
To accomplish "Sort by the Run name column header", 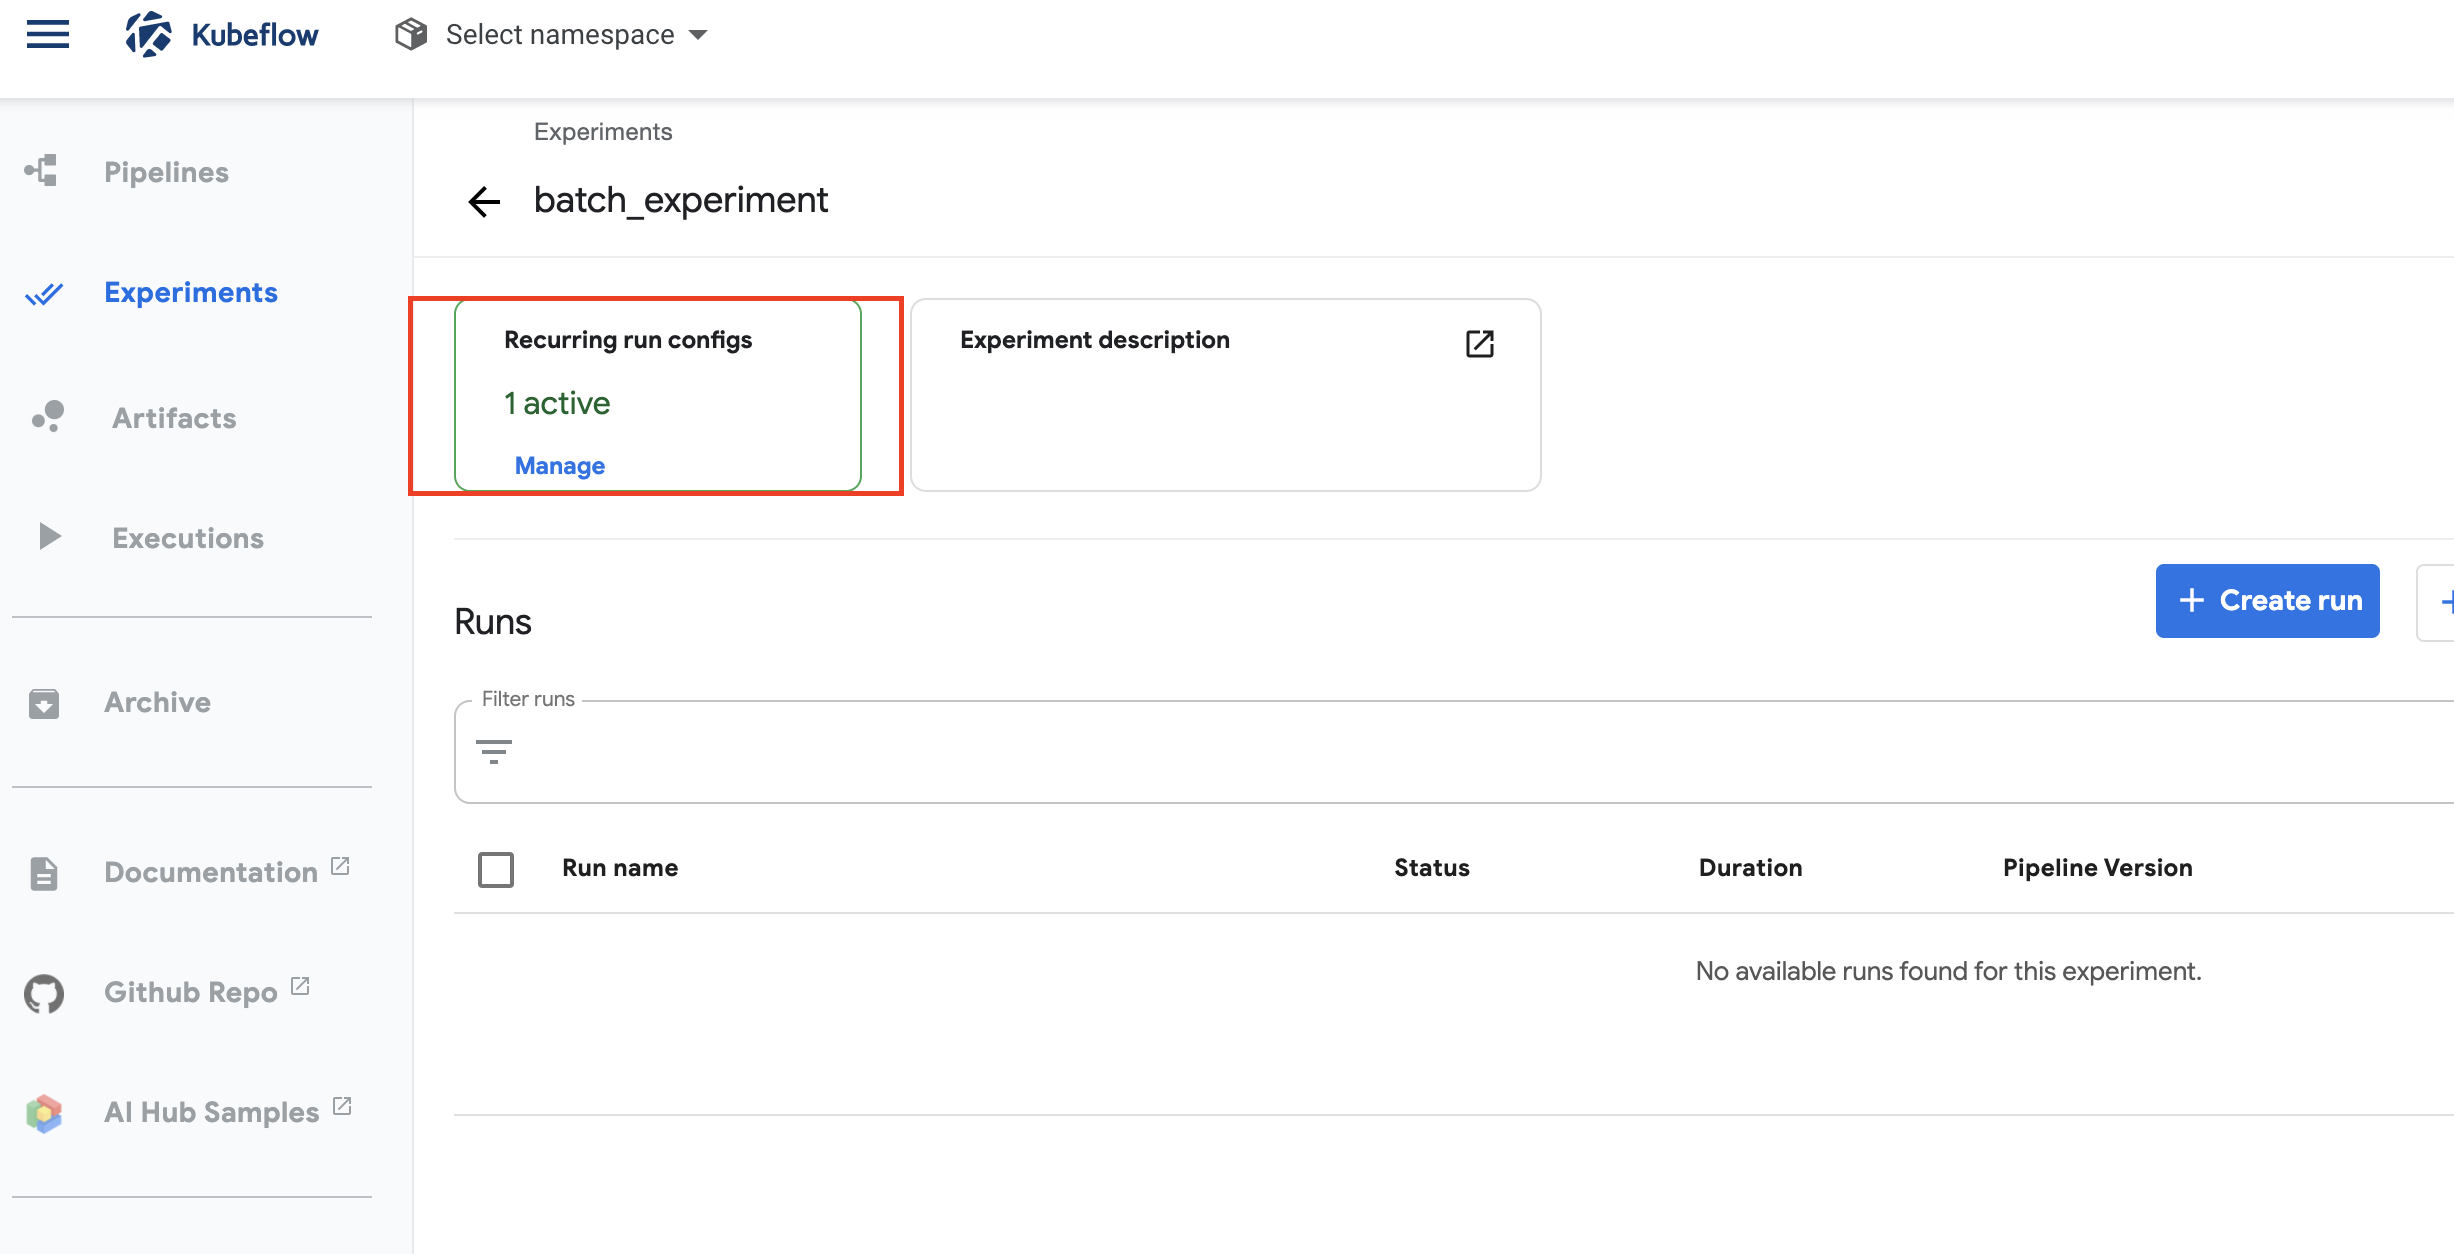I will coord(620,868).
